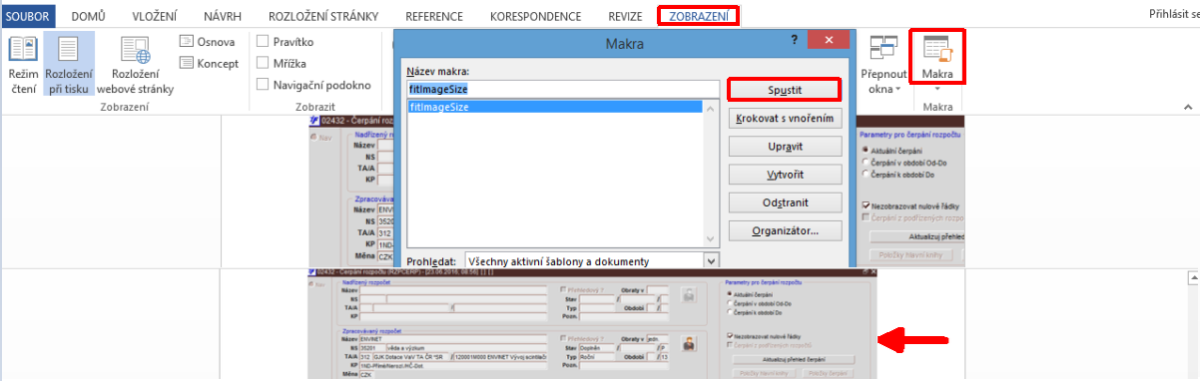Switch to Osnova outline view
Image resolution: width=1200 pixels, height=381 pixels.
coord(208,41)
